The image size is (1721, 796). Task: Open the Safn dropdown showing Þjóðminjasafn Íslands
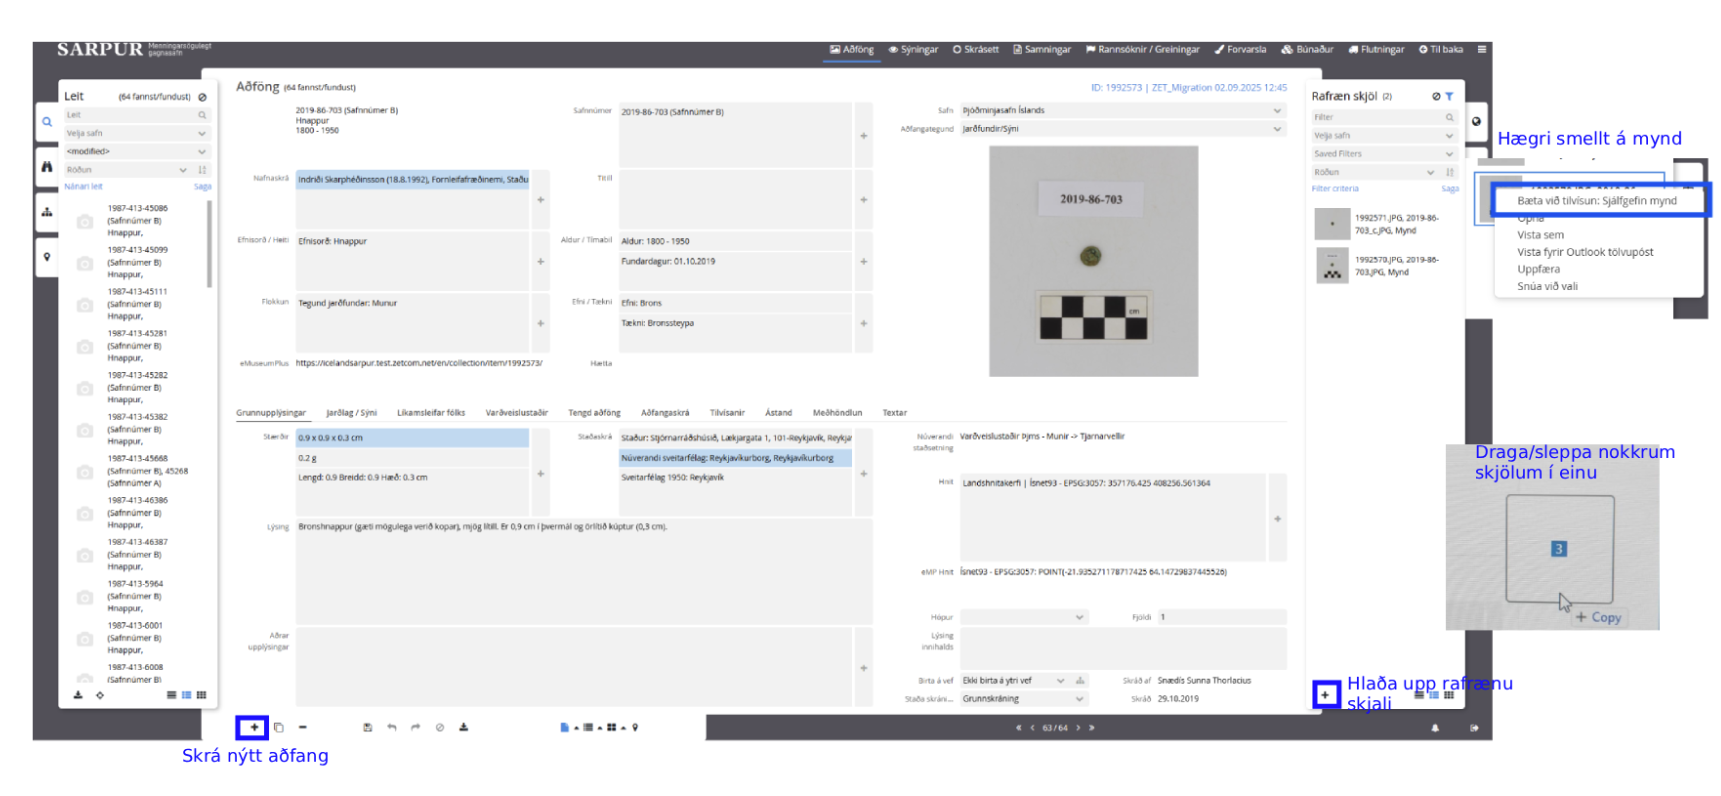coord(1122,110)
